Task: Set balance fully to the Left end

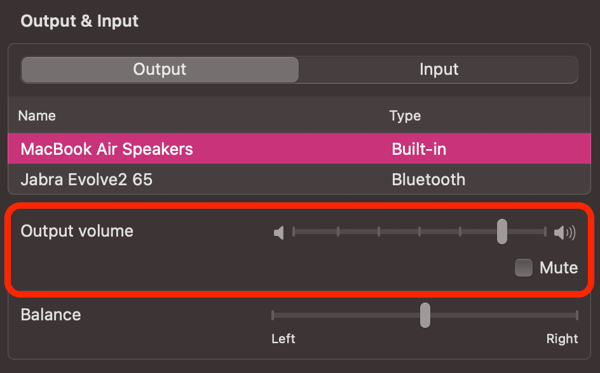Action: tap(272, 315)
